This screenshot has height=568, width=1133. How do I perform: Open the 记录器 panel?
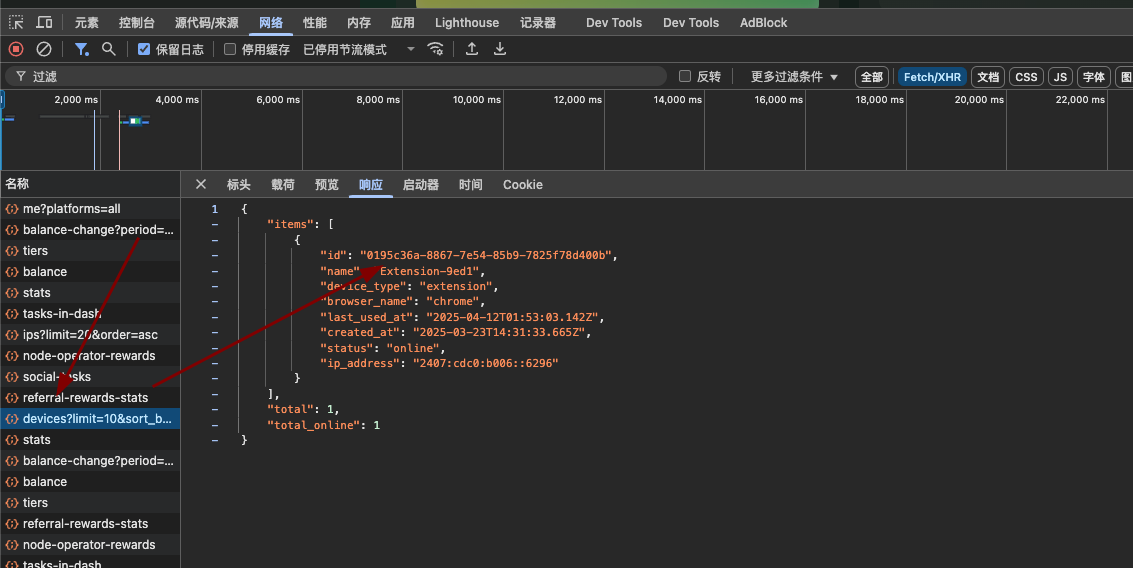point(538,22)
